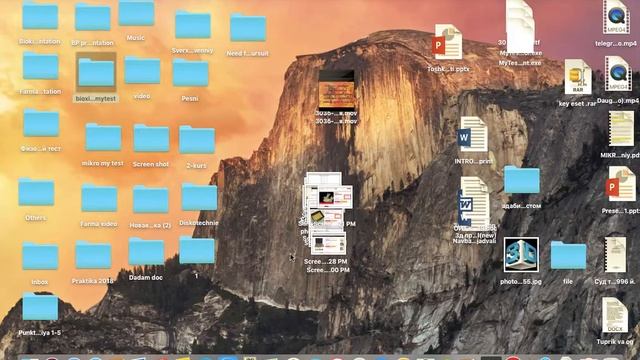Select the 'Суд т...996 й.' document
The height and width of the screenshot is (360, 640).
(x=615, y=255)
